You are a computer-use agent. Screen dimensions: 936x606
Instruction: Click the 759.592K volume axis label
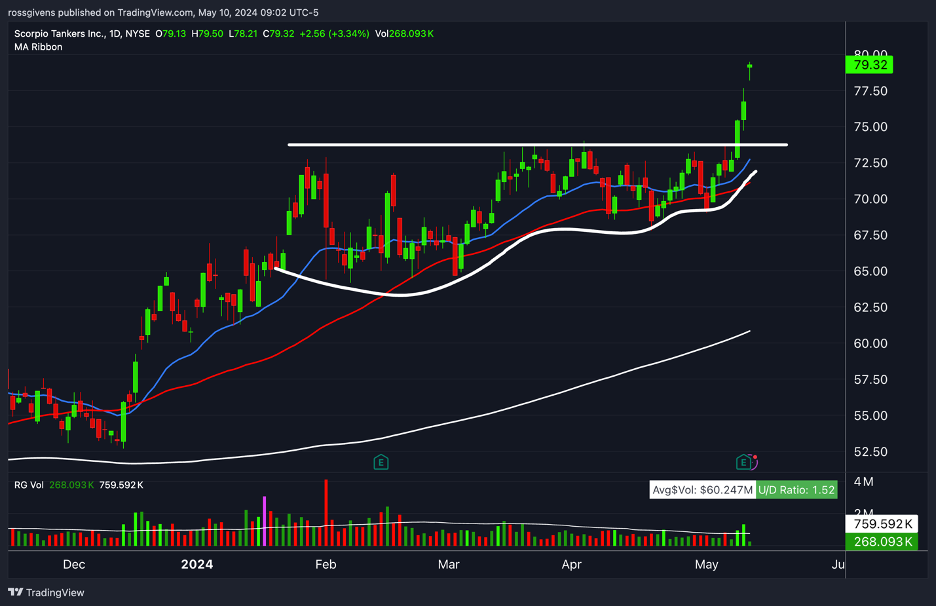(882, 524)
